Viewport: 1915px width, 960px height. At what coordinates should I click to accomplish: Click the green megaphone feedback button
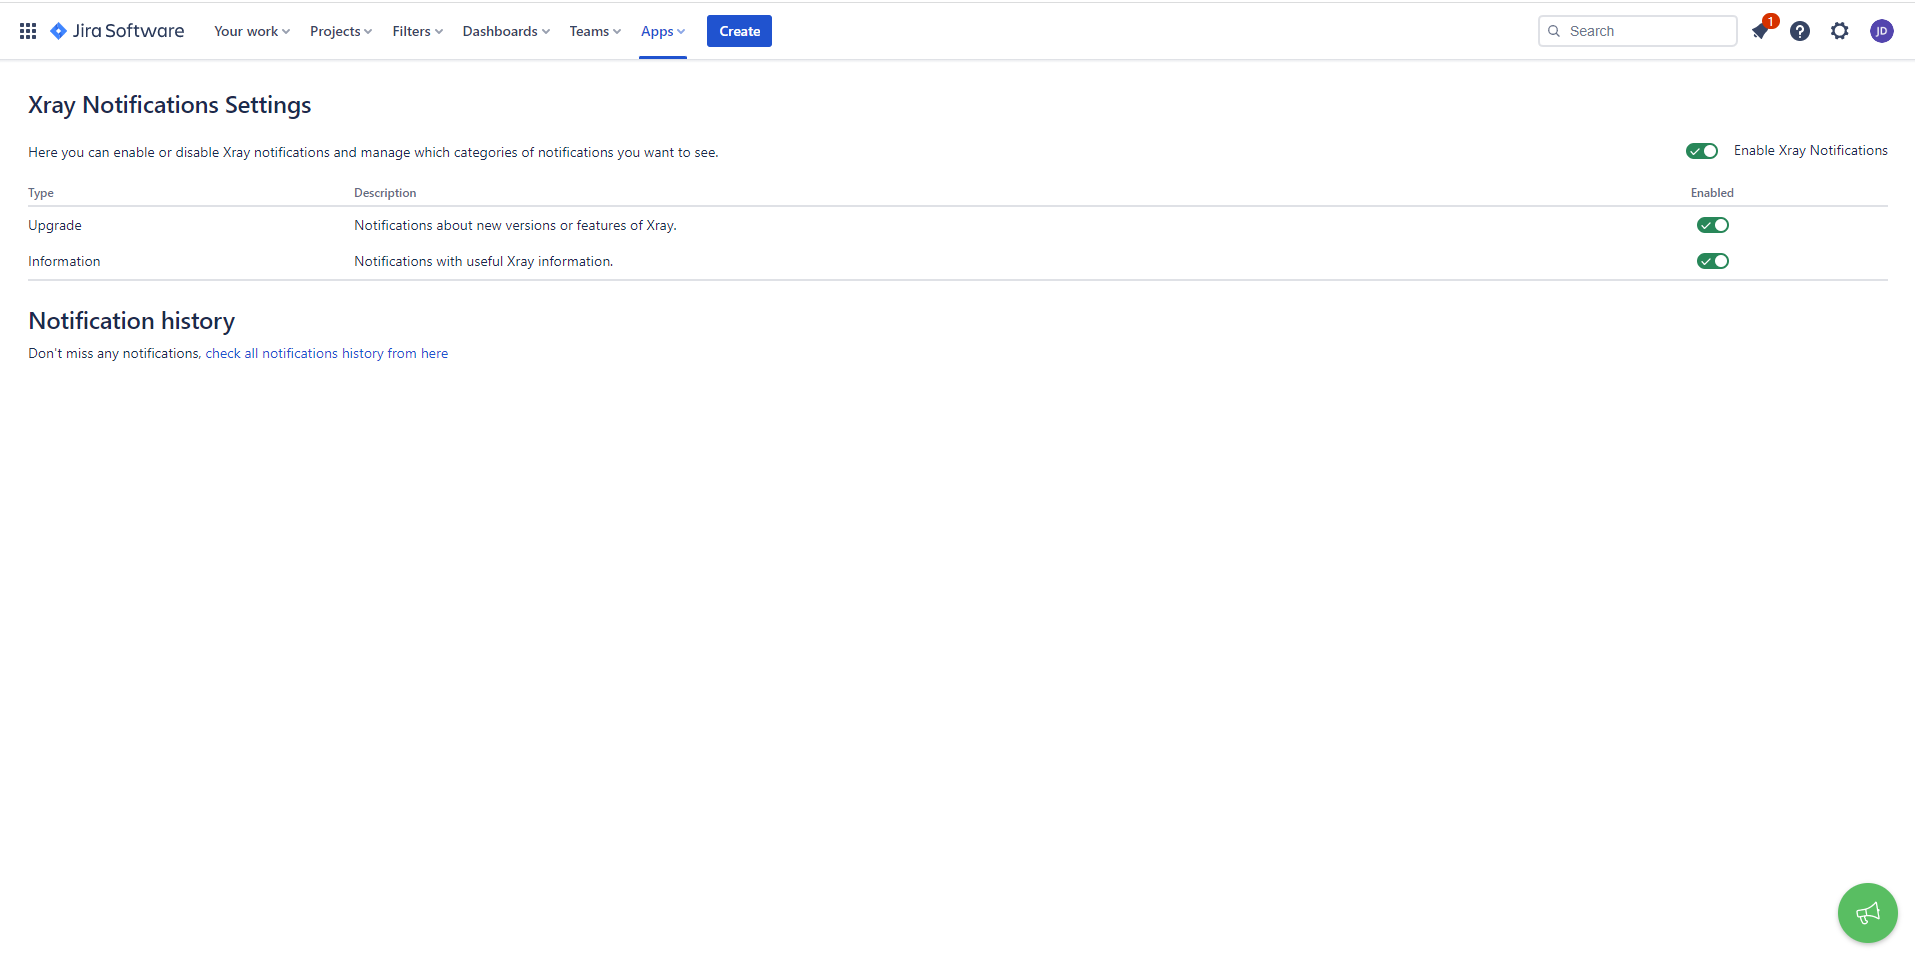1867,913
